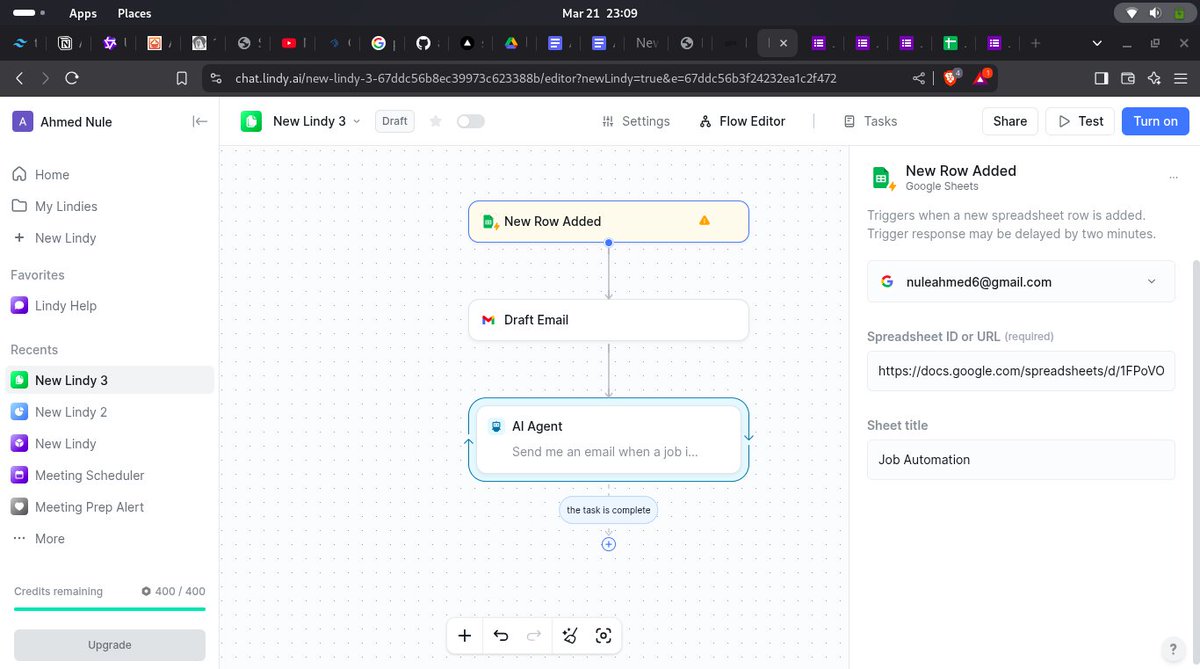Open the help question mark button
Screen dimensions: 1200x669
coord(1173,649)
